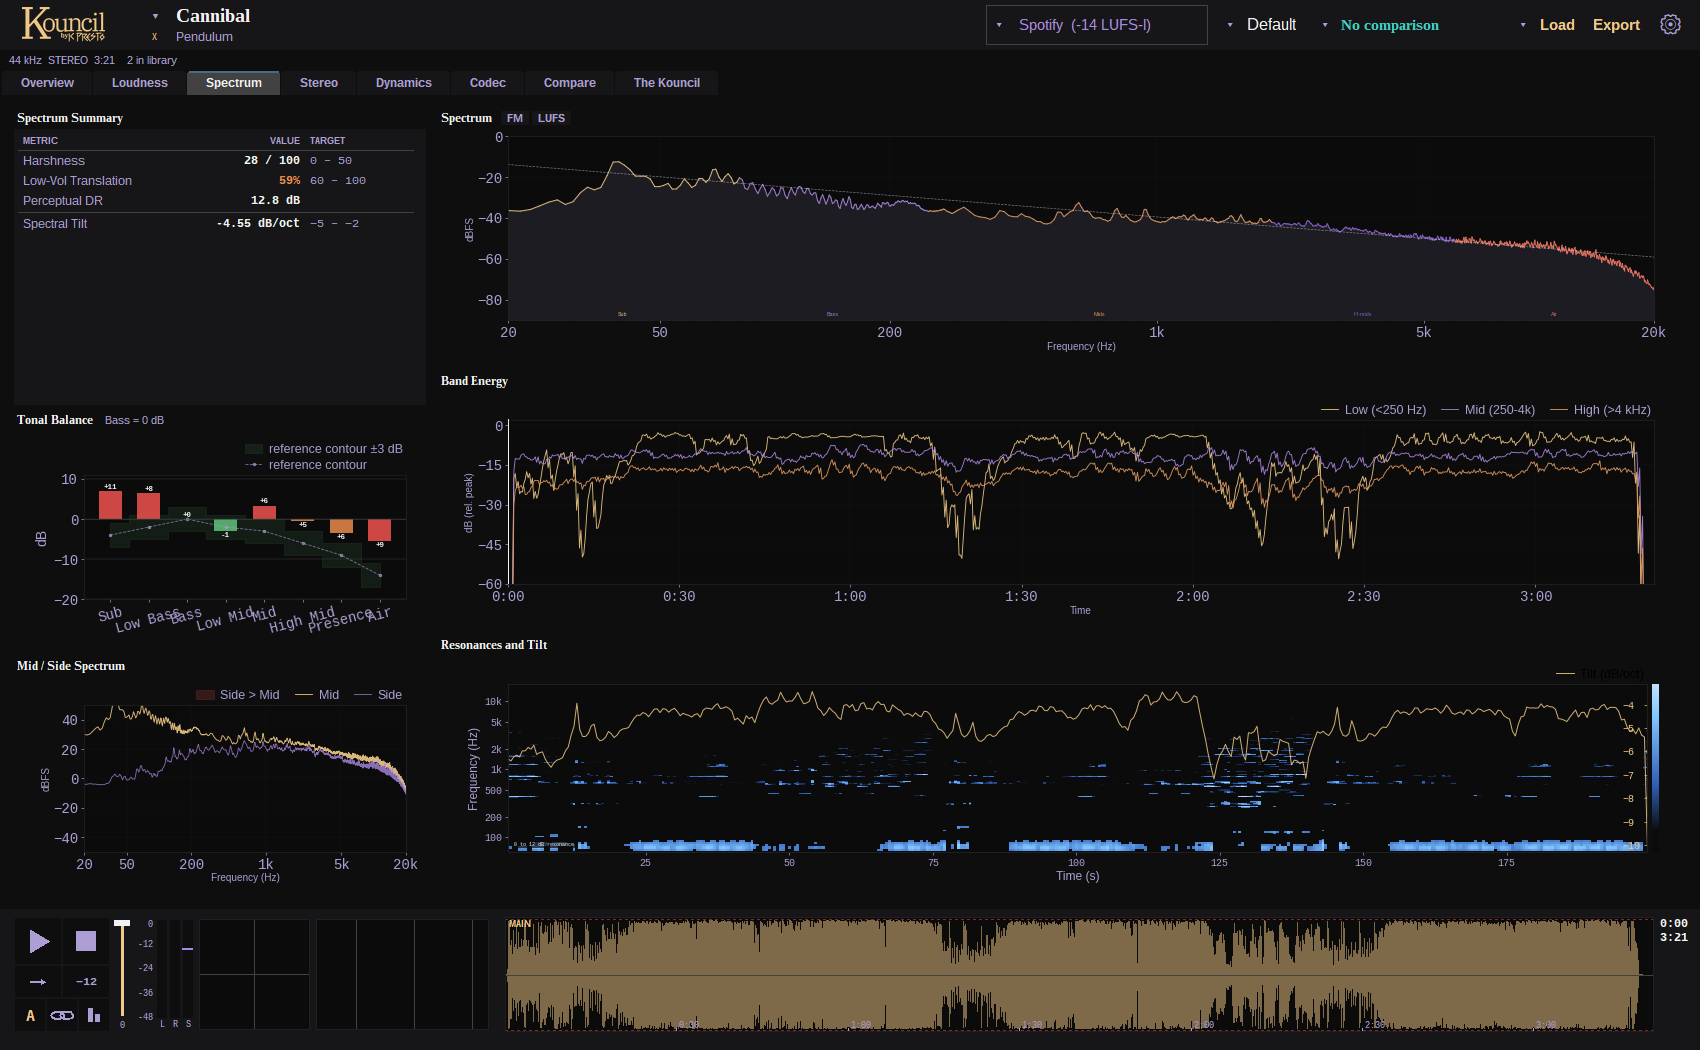Select the Spectral Tilt metric row
1700x1050 pixels.
click(x=217, y=224)
